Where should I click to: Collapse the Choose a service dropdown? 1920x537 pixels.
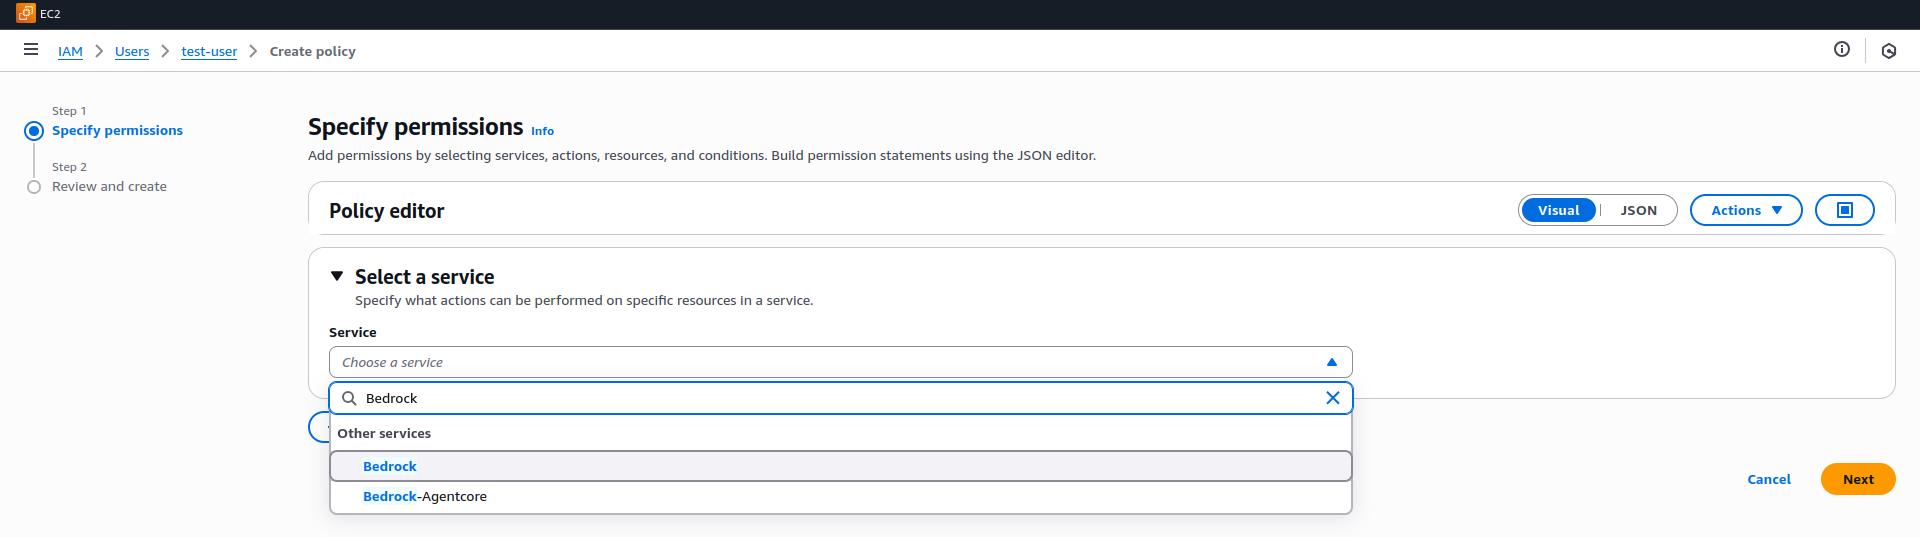[x=1331, y=362]
